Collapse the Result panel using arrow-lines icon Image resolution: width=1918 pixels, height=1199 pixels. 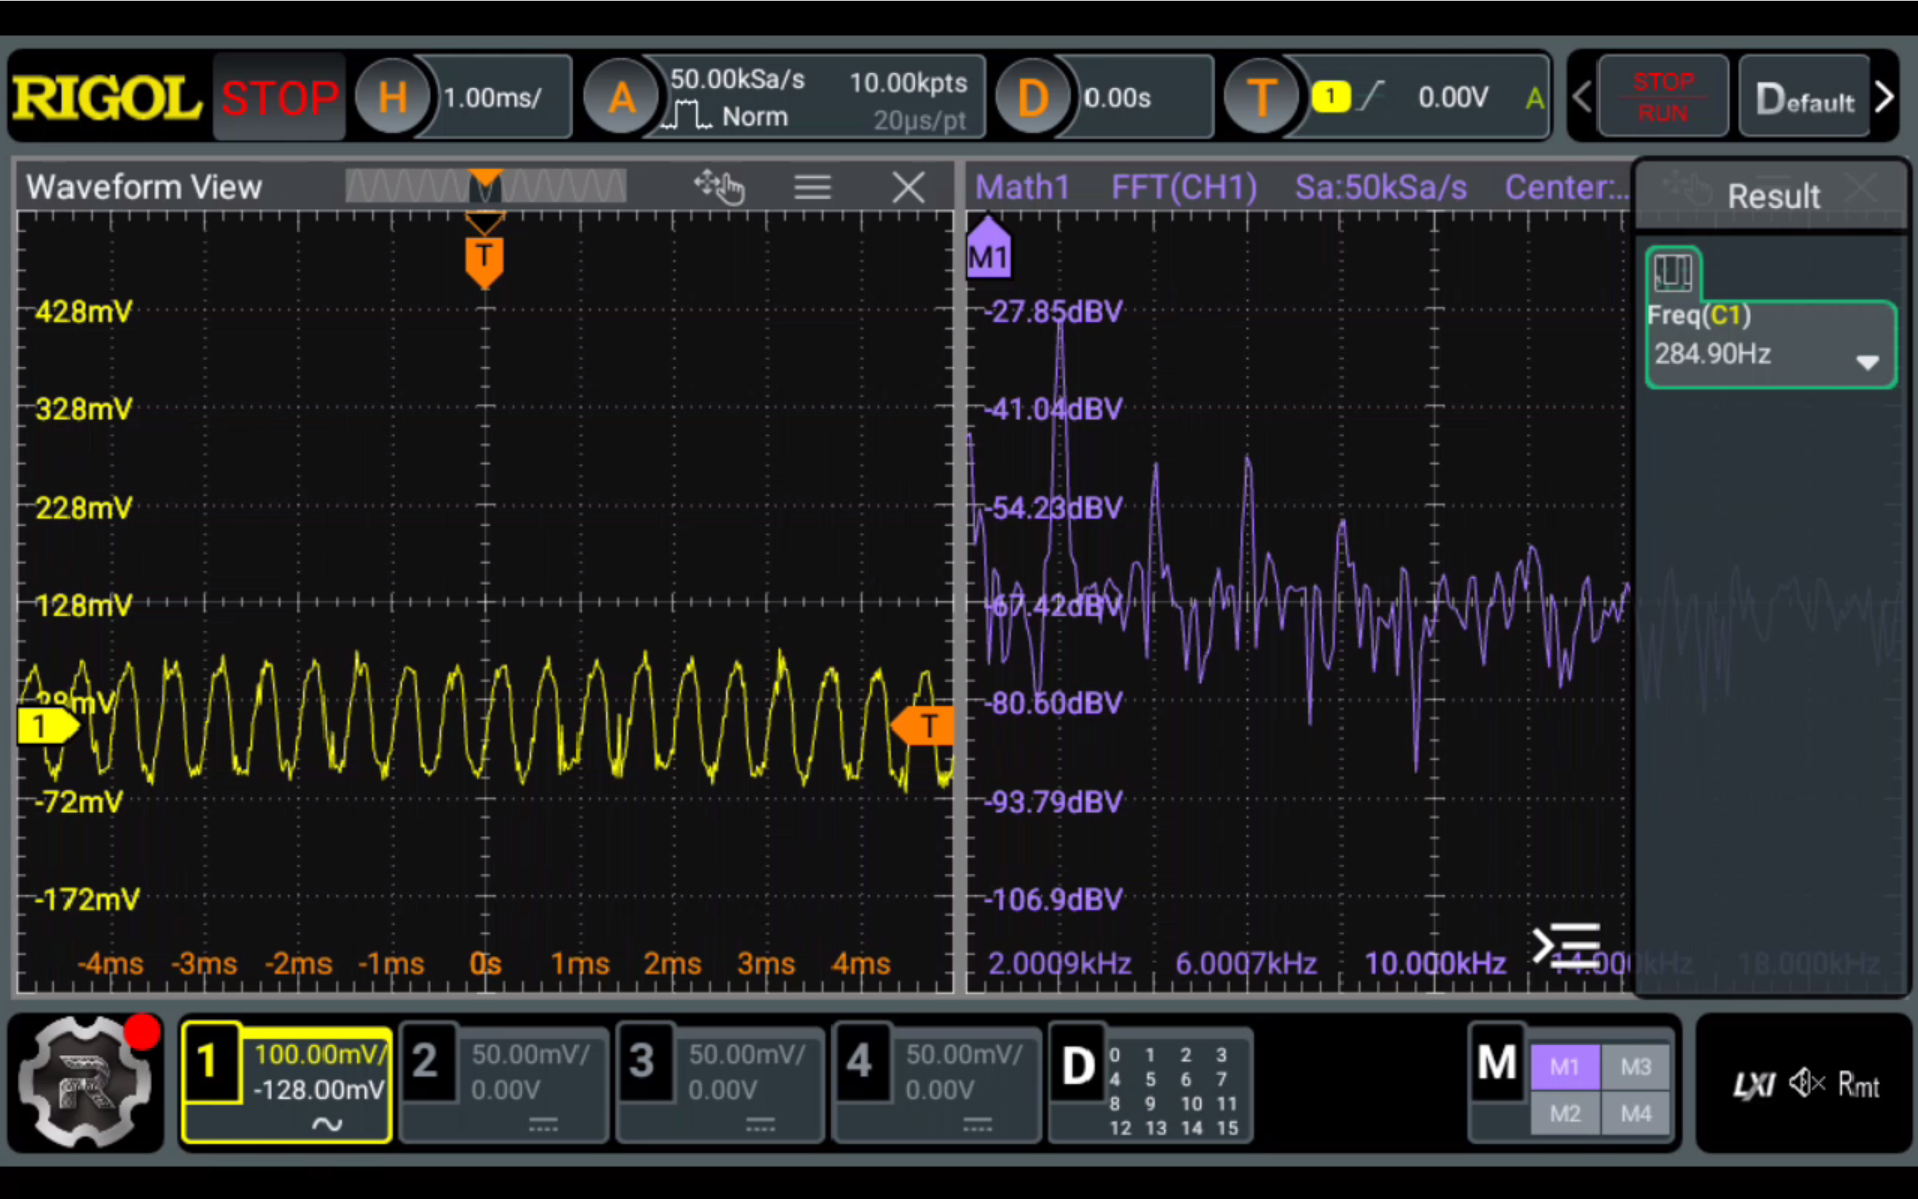(x=1567, y=944)
